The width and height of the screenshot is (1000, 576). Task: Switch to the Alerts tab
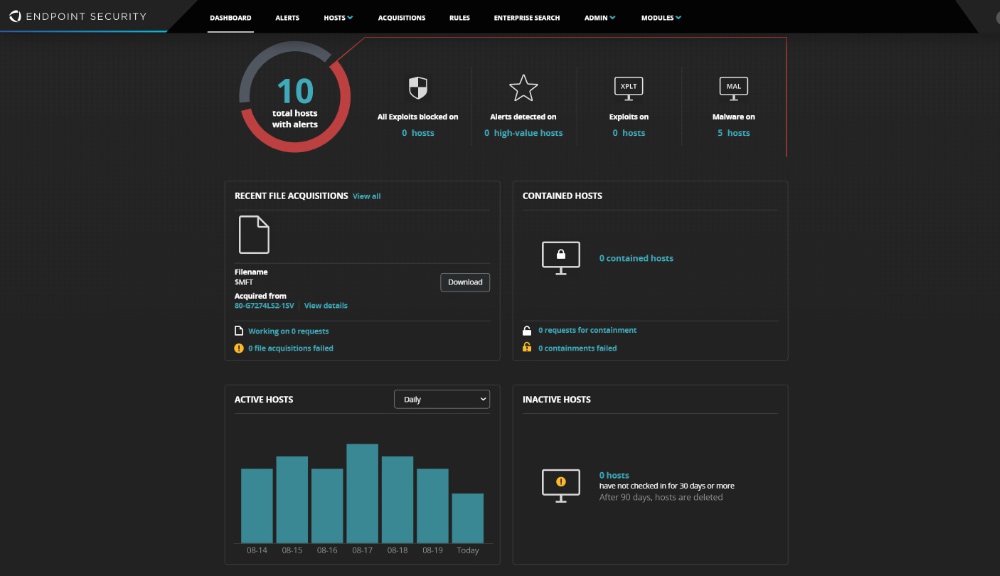click(x=287, y=17)
